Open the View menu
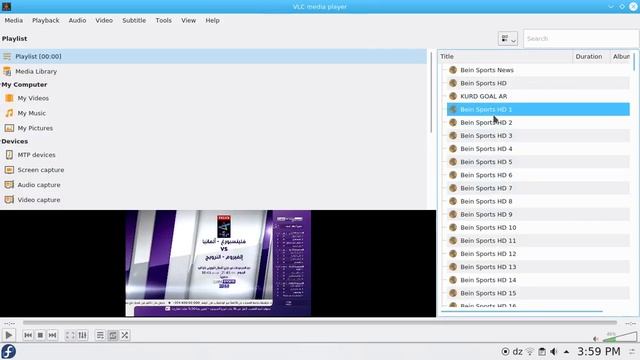The height and width of the screenshot is (360, 640). pyautogui.click(x=188, y=20)
